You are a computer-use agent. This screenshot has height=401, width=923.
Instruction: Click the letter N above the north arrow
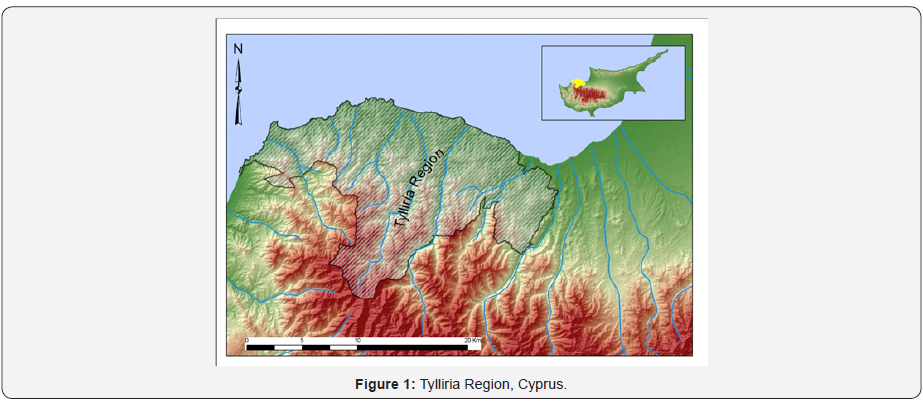239,48
